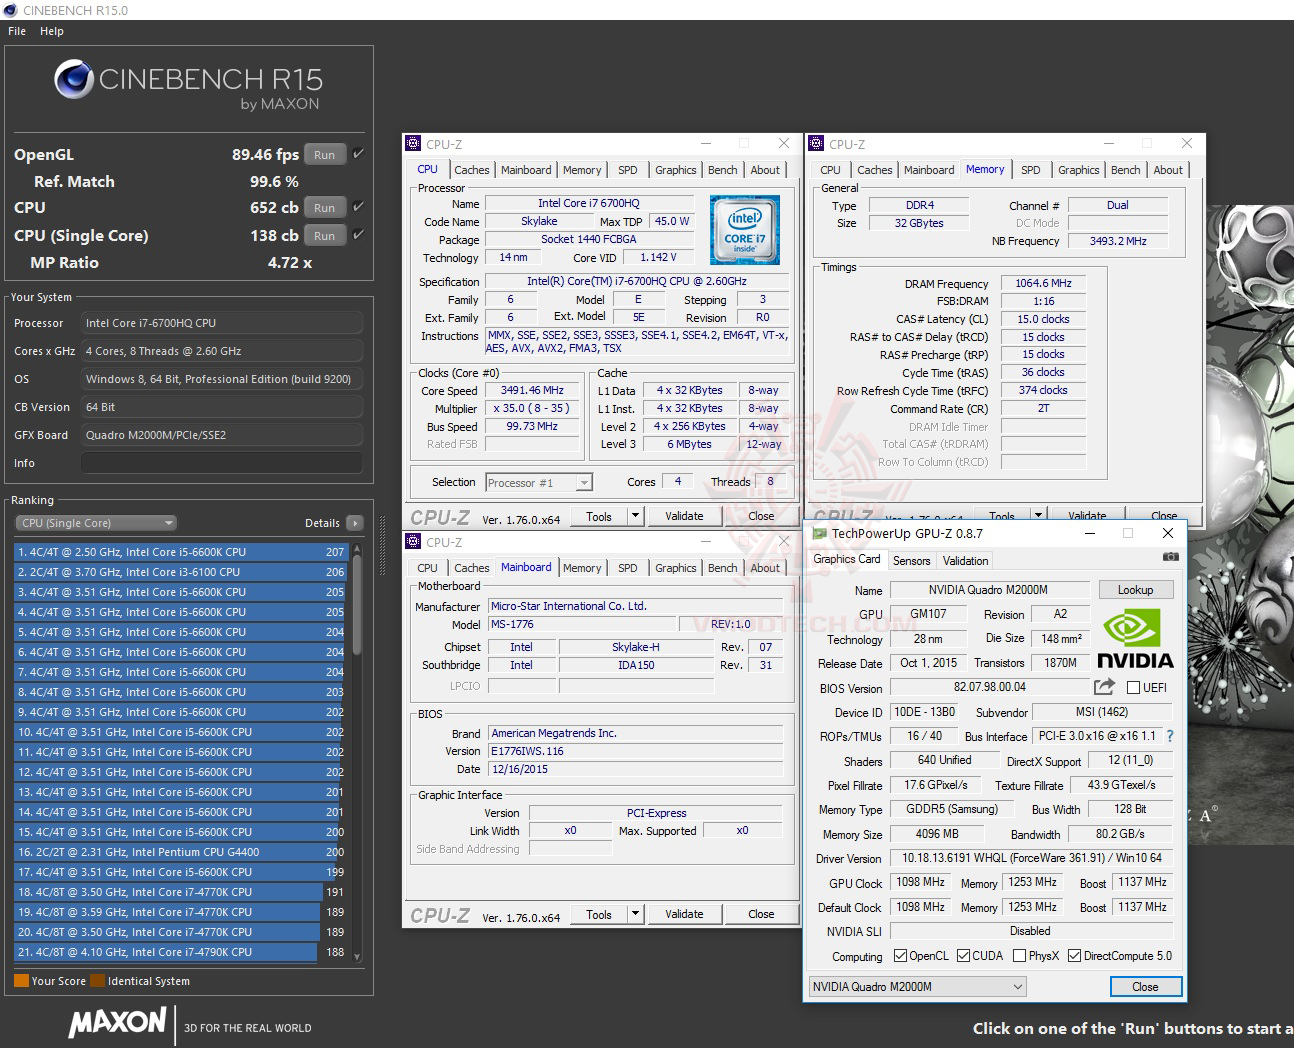The width and height of the screenshot is (1294, 1048).
Task: Select ranking row 2 Intel Core i3-6100 CPU
Action: 180,572
